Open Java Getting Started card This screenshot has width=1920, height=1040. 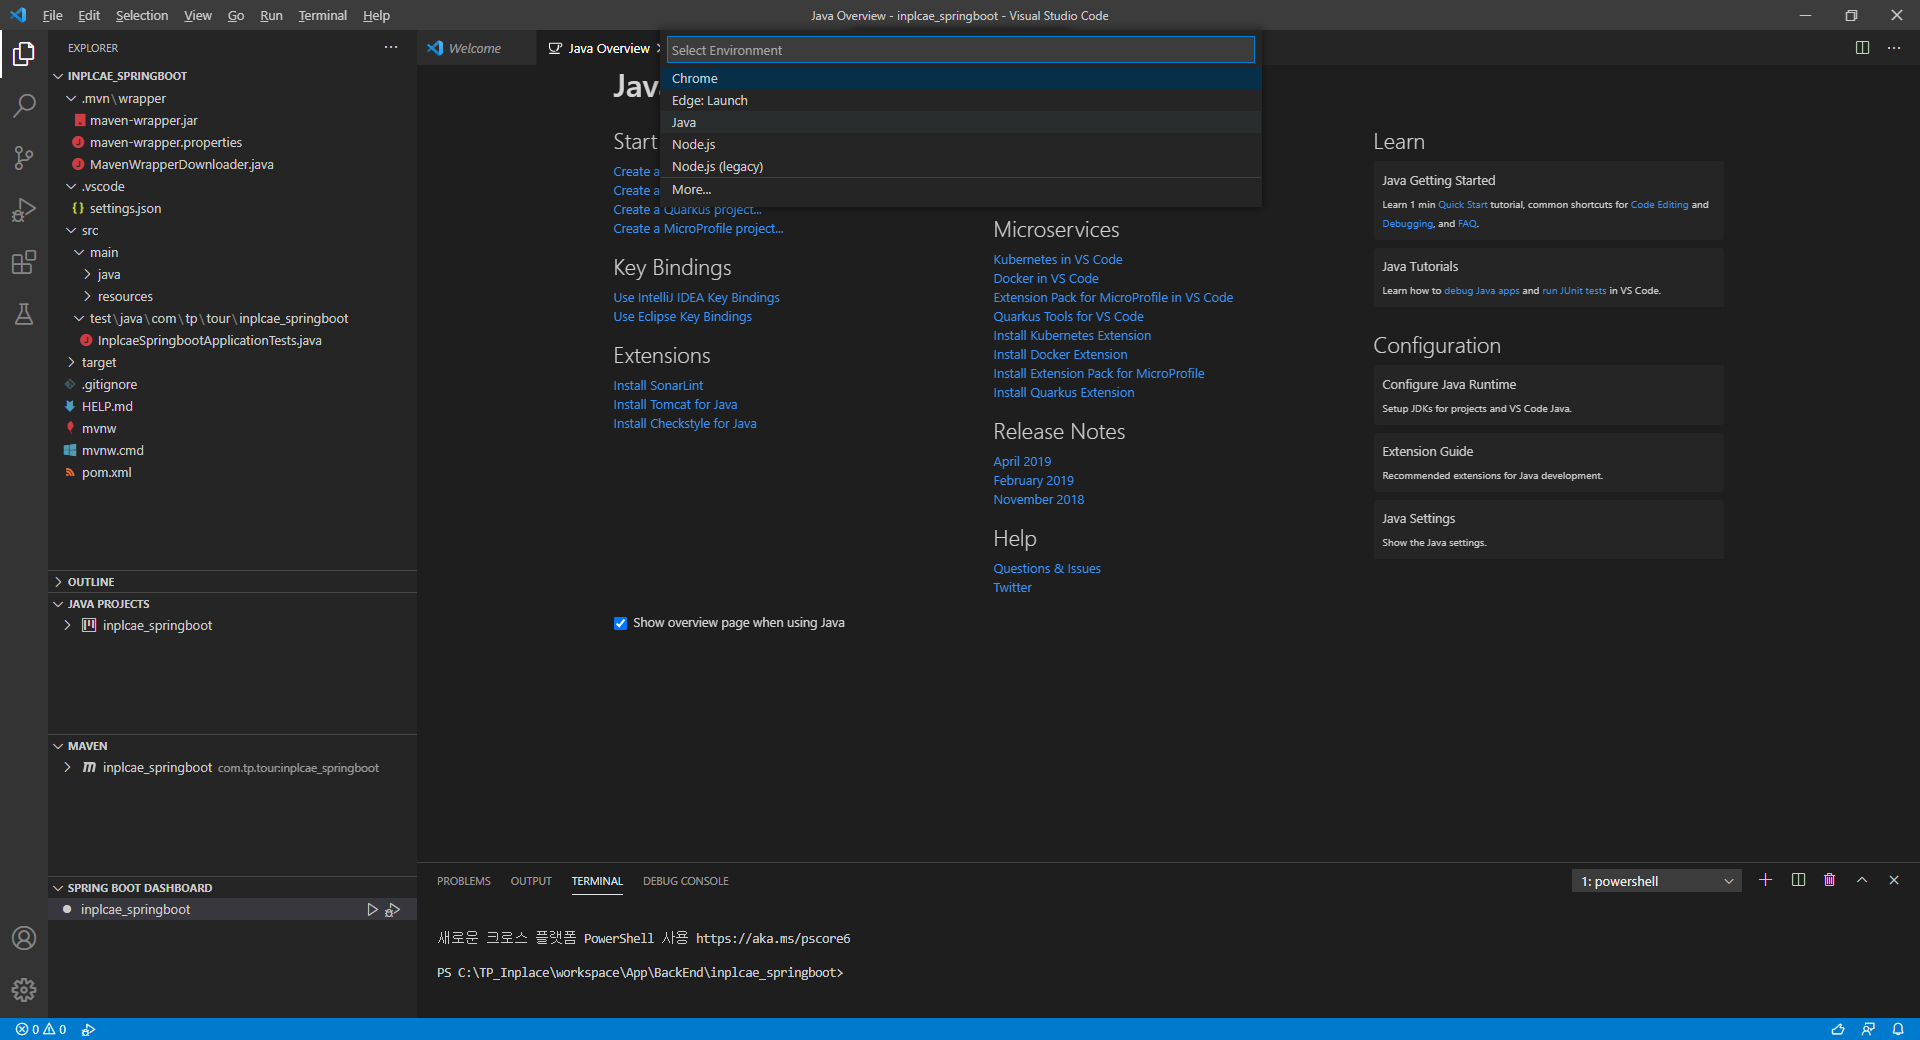[1548, 200]
